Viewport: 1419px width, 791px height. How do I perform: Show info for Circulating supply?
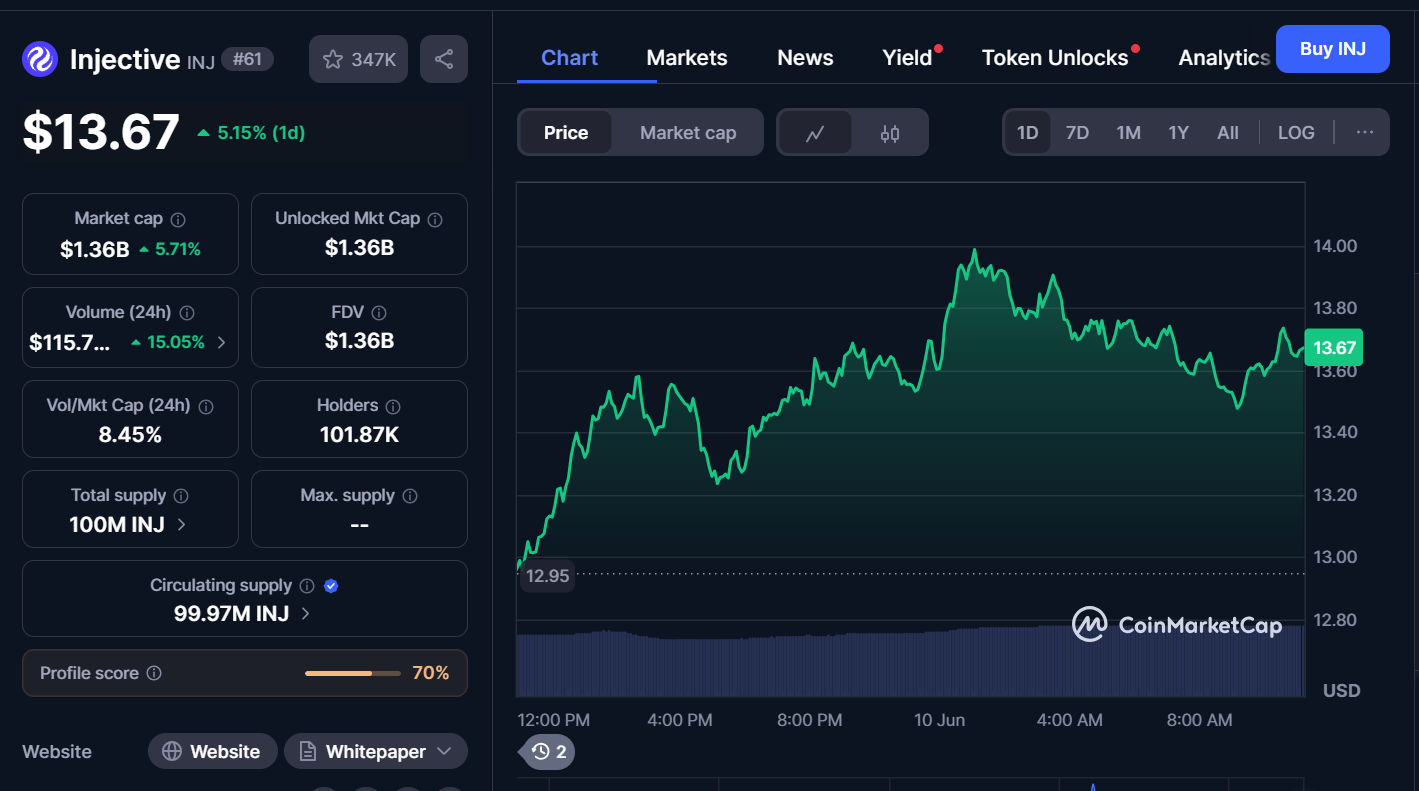(307, 586)
